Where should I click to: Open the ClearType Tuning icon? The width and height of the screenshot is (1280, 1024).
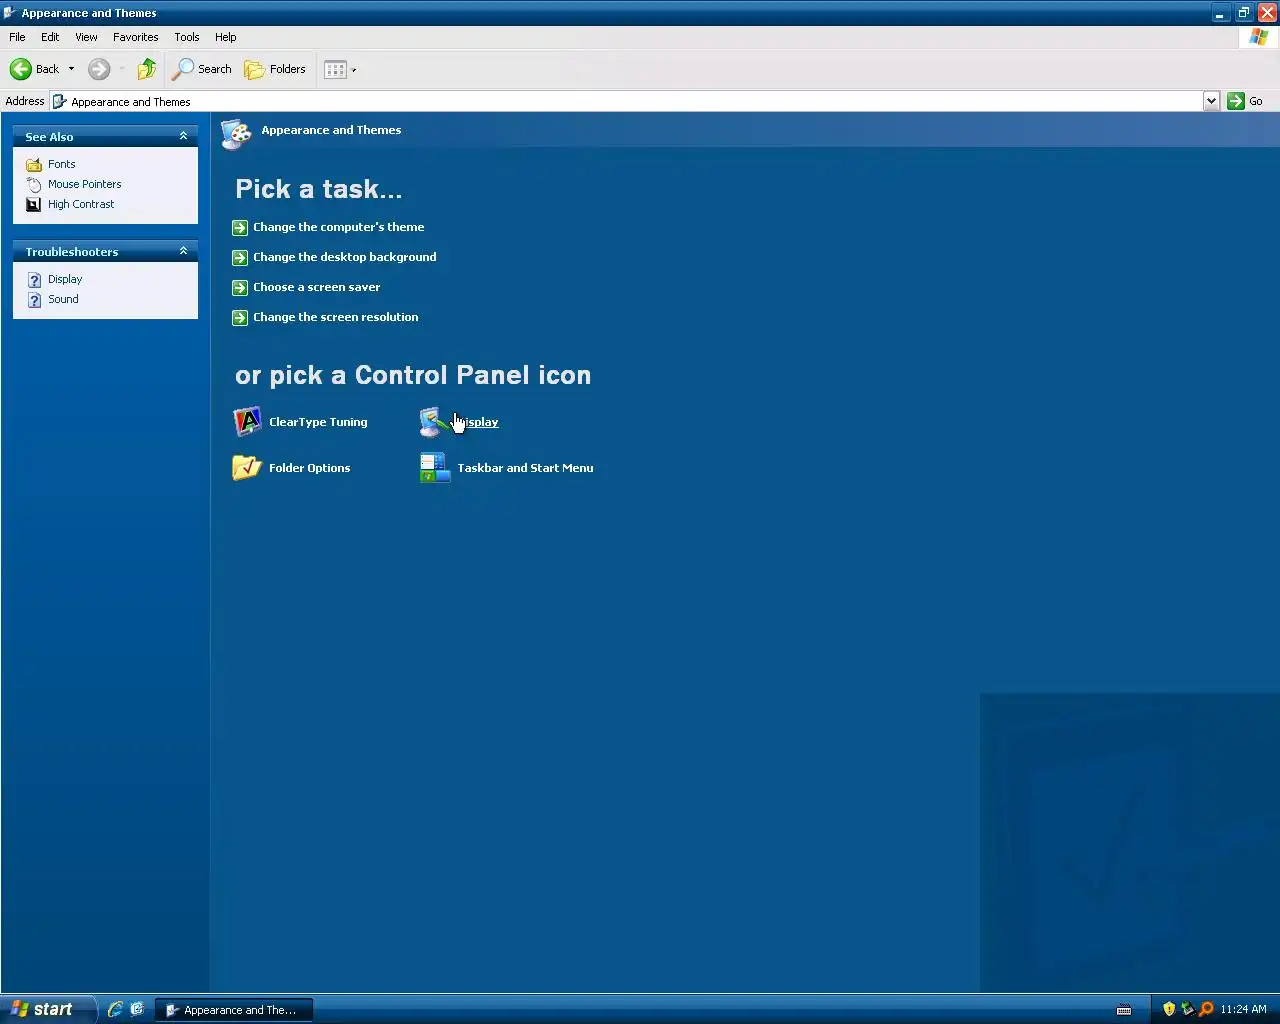click(247, 422)
